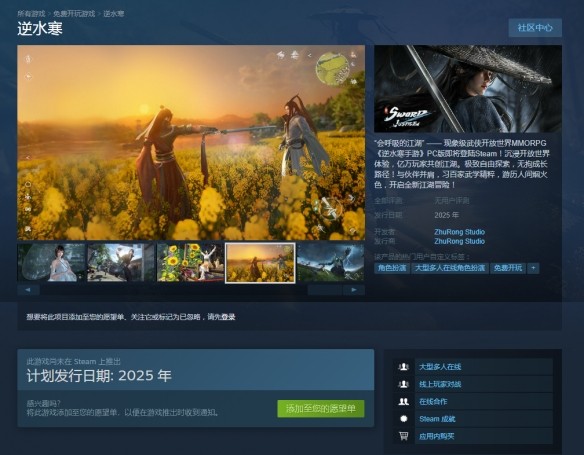This screenshot has height=455, width=584.
Task: Open developer ZhuRong Studio link
Action: coord(459,232)
